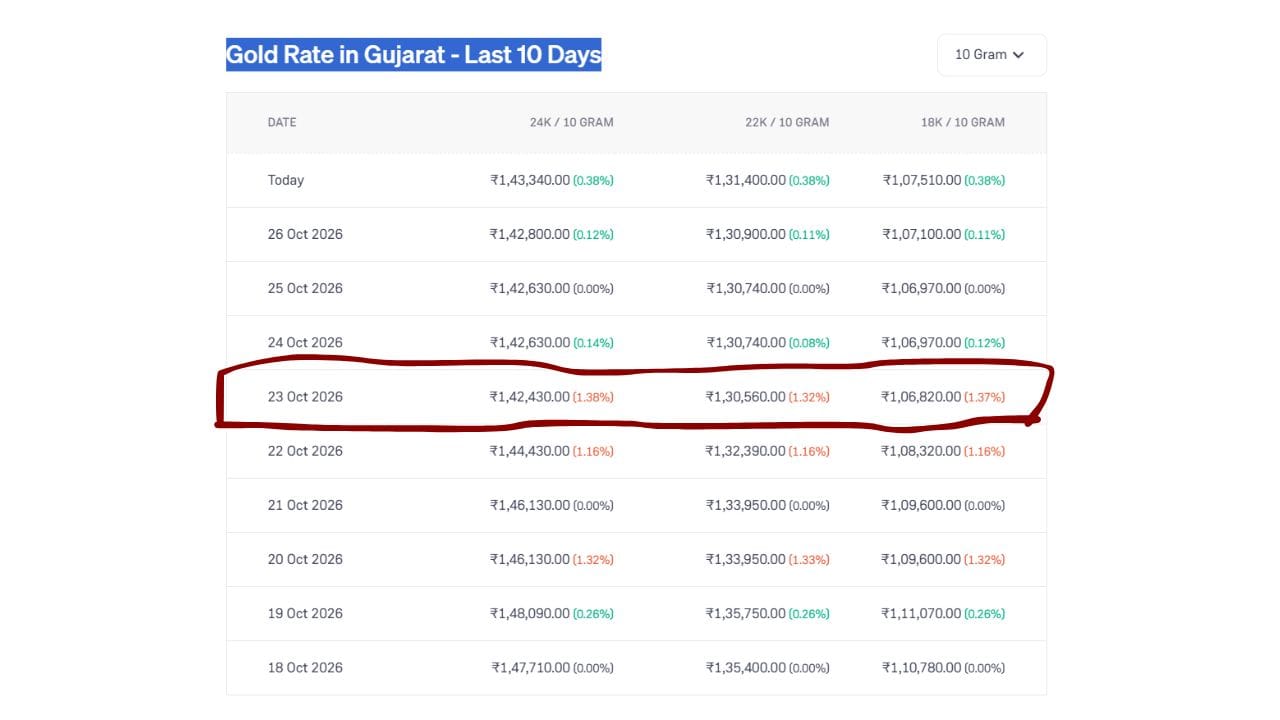Click the Gold Rate in Gujarat heading
This screenshot has height=720, width=1280.
point(414,54)
